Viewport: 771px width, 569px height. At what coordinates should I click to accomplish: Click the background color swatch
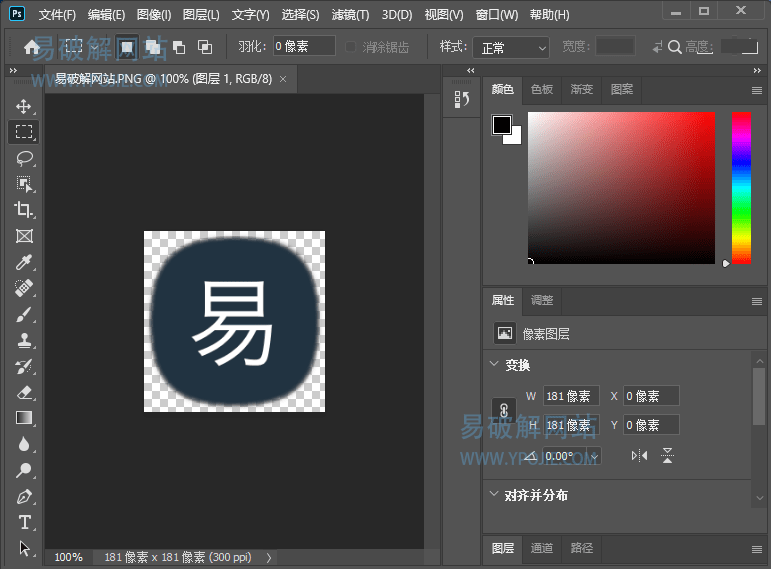point(514,137)
